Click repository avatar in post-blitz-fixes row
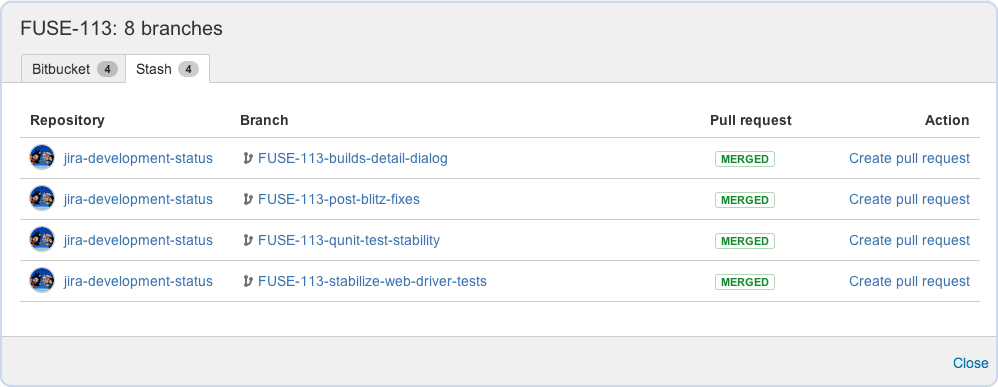998x387 pixels. 42,199
